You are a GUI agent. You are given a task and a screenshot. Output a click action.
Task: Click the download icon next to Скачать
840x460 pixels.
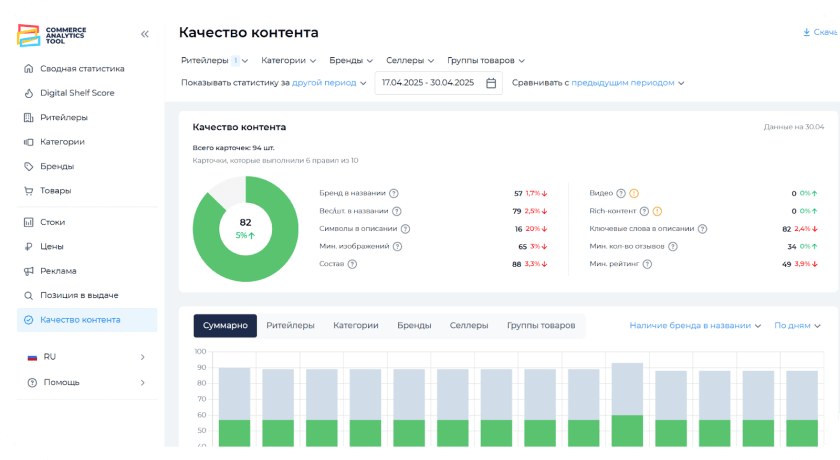coord(806,32)
